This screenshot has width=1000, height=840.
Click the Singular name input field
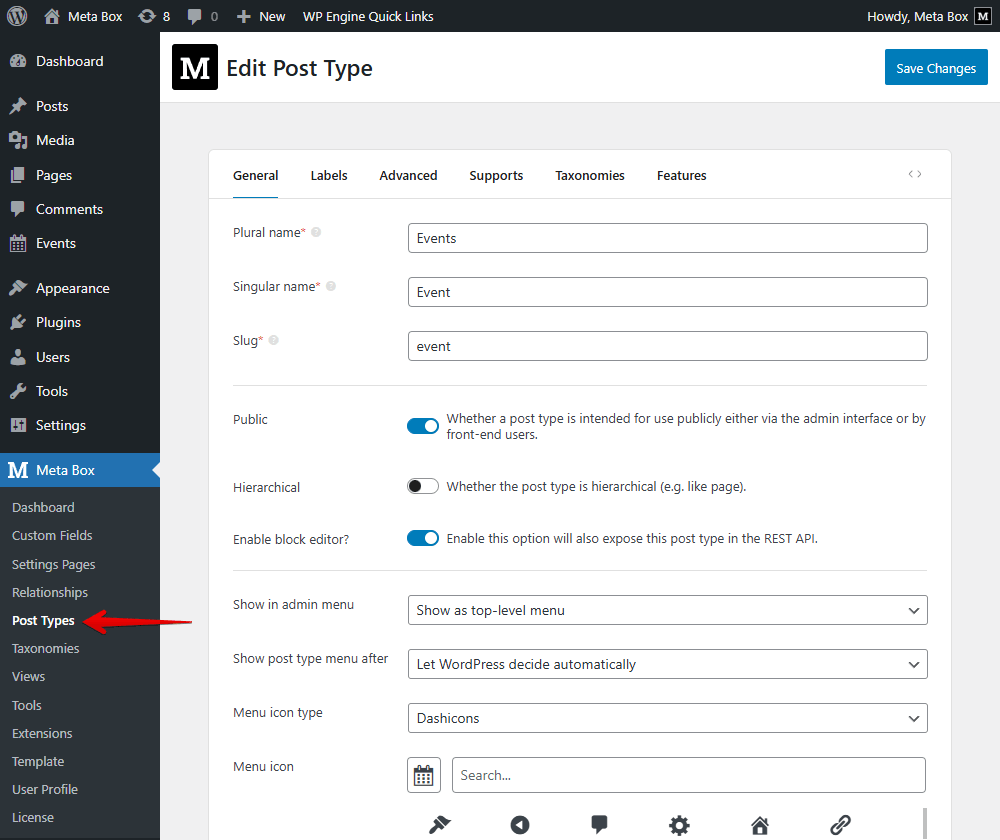667,292
